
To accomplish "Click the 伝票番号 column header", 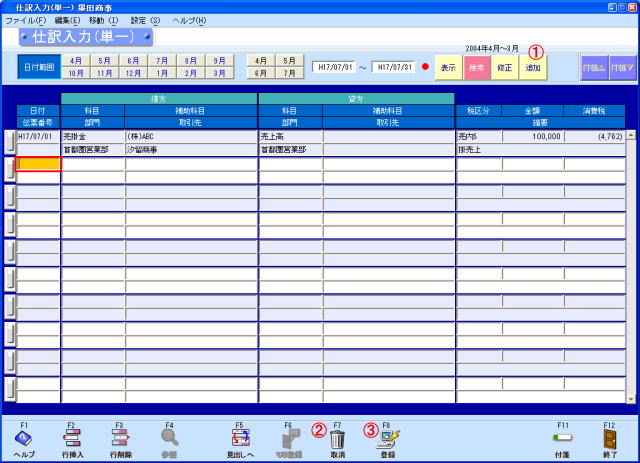I will click(x=38, y=122).
